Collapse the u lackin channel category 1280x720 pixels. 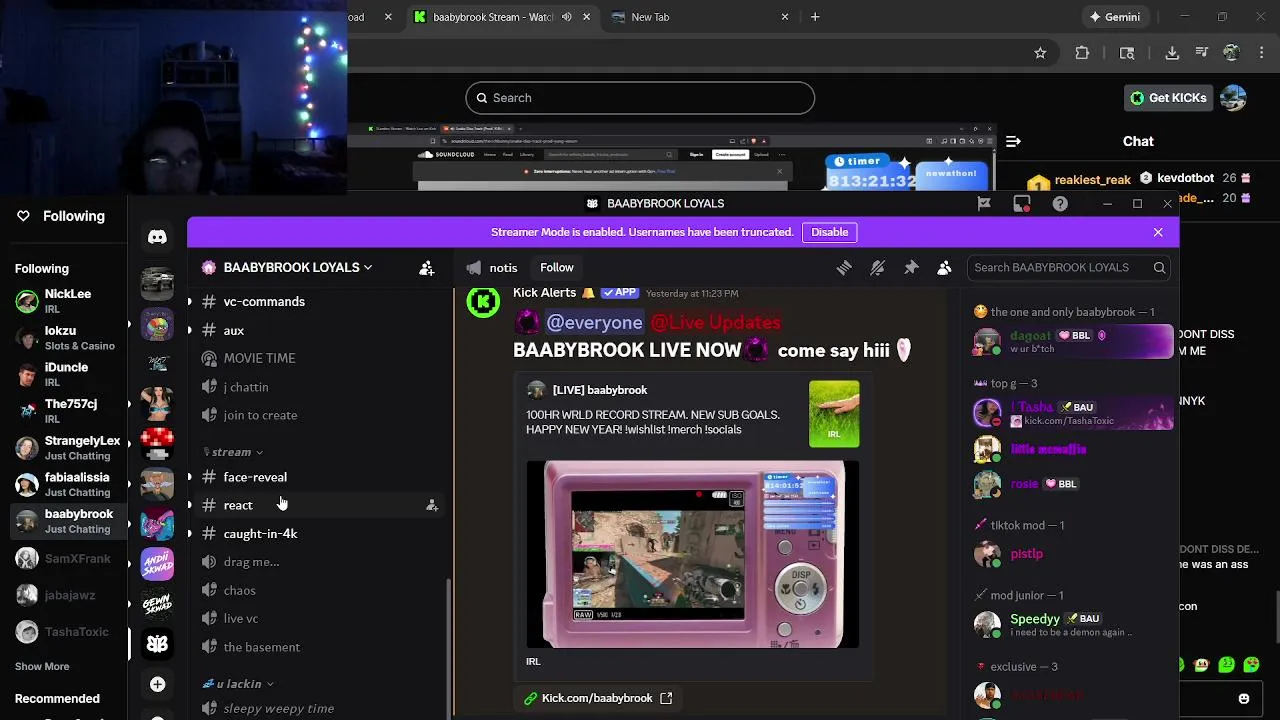click(238, 684)
